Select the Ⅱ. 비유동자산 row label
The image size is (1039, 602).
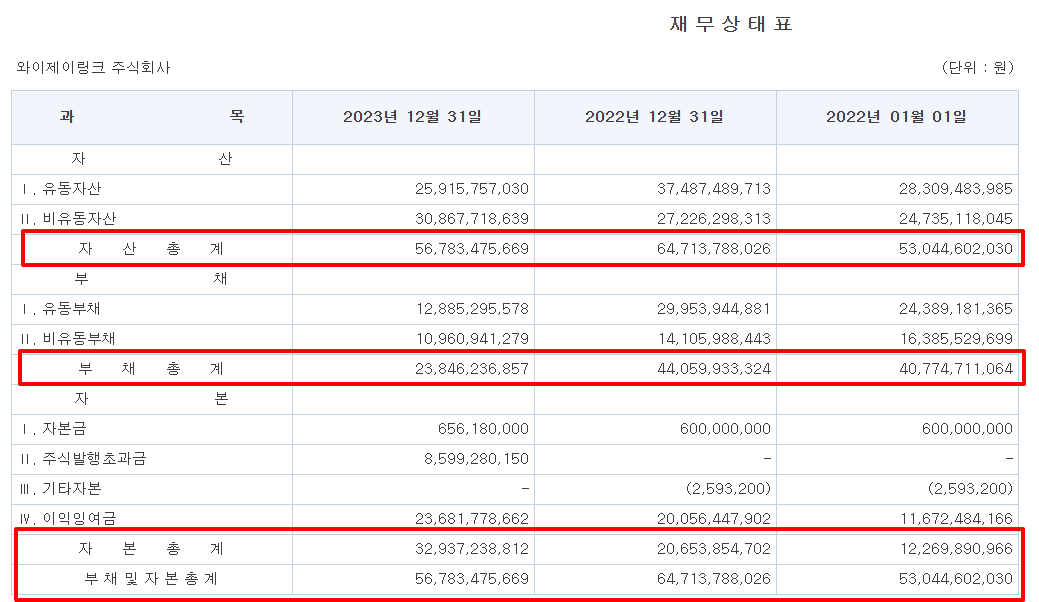(68, 219)
